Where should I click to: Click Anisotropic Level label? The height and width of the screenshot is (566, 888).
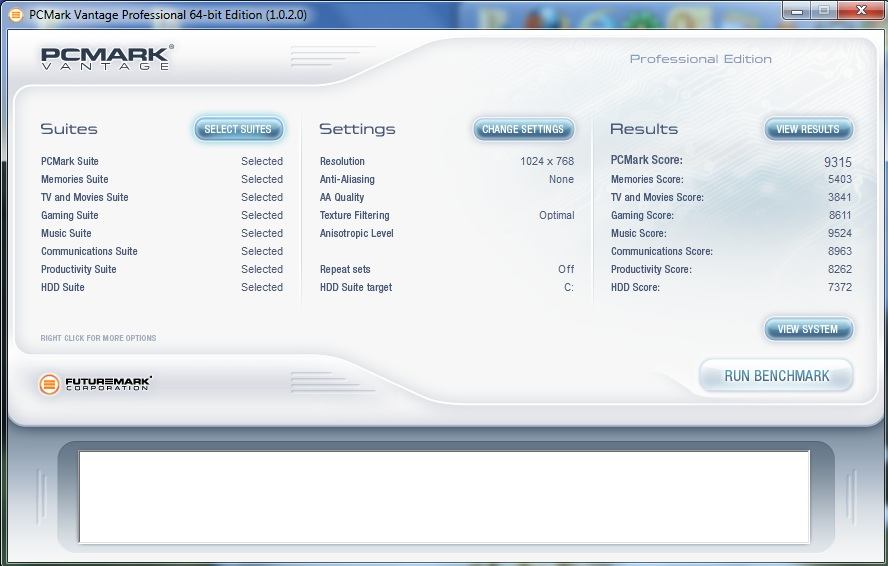click(x=357, y=233)
